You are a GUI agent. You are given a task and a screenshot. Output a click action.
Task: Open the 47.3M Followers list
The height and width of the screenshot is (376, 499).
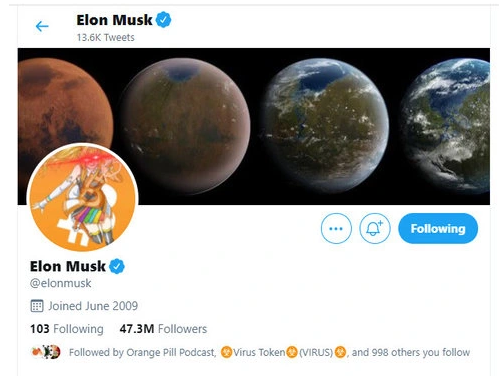pyautogui.click(x=163, y=329)
